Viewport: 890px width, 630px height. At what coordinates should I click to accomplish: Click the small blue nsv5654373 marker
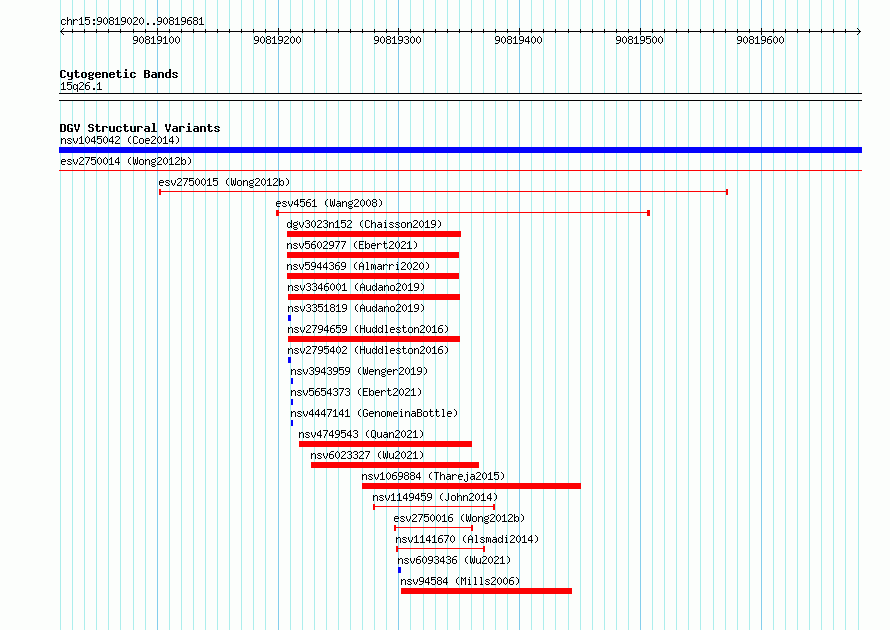[x=292, y=402]
